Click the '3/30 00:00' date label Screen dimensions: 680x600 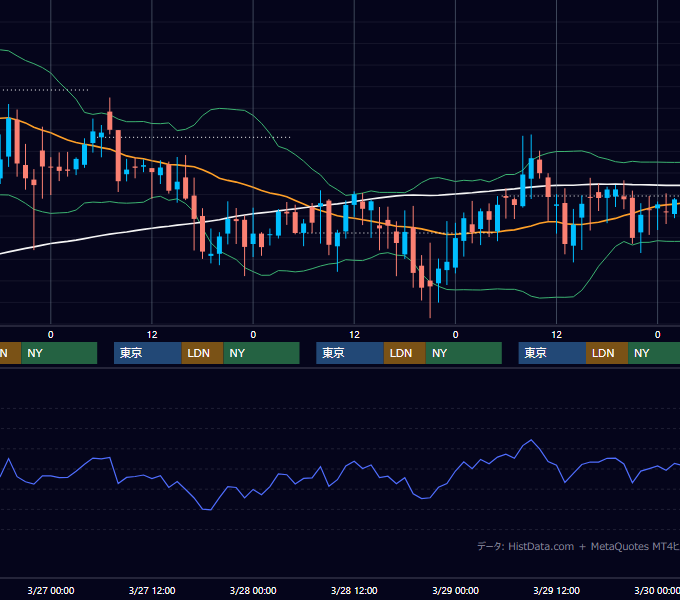click(x=657, y=590)
